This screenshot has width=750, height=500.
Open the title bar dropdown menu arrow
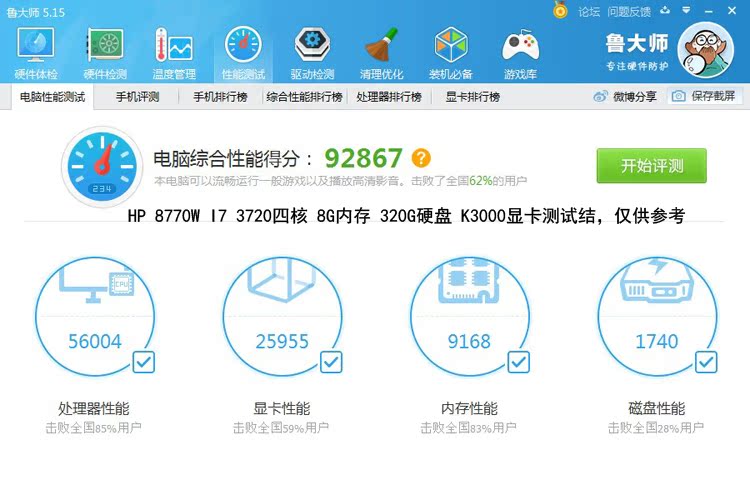pyautogui.click(x=686, y=10)
